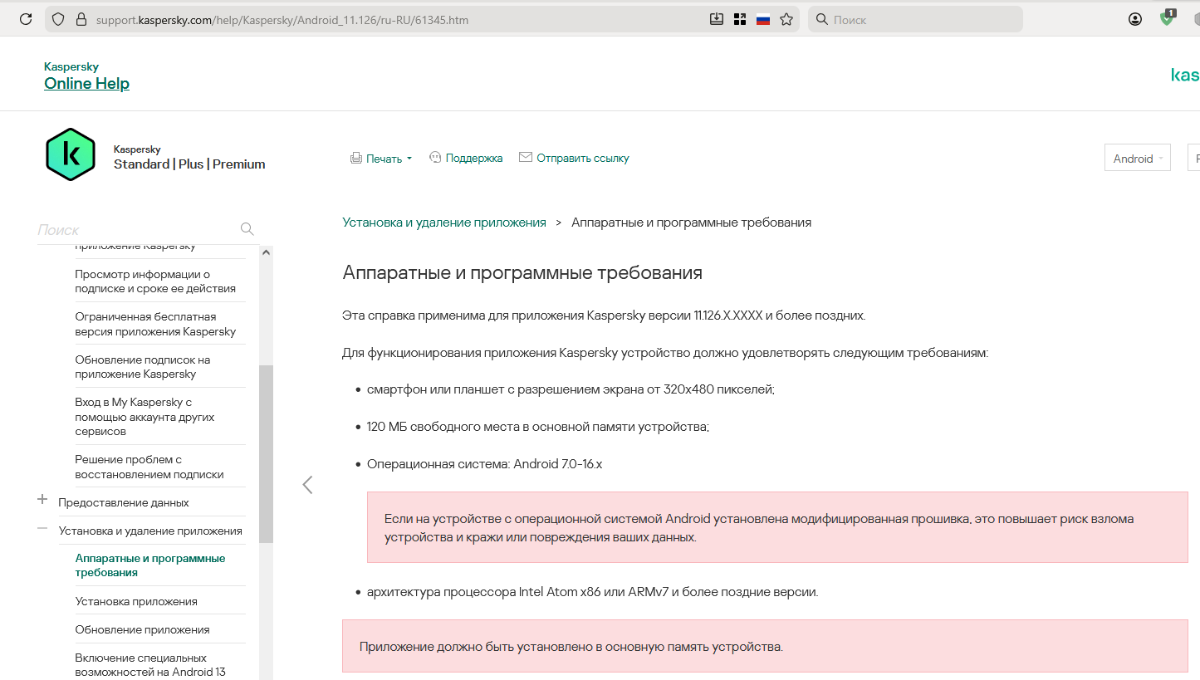1200x680 pixels.
Task: Open Вход в My Kaspersky topic
Action: click(144, 417)
